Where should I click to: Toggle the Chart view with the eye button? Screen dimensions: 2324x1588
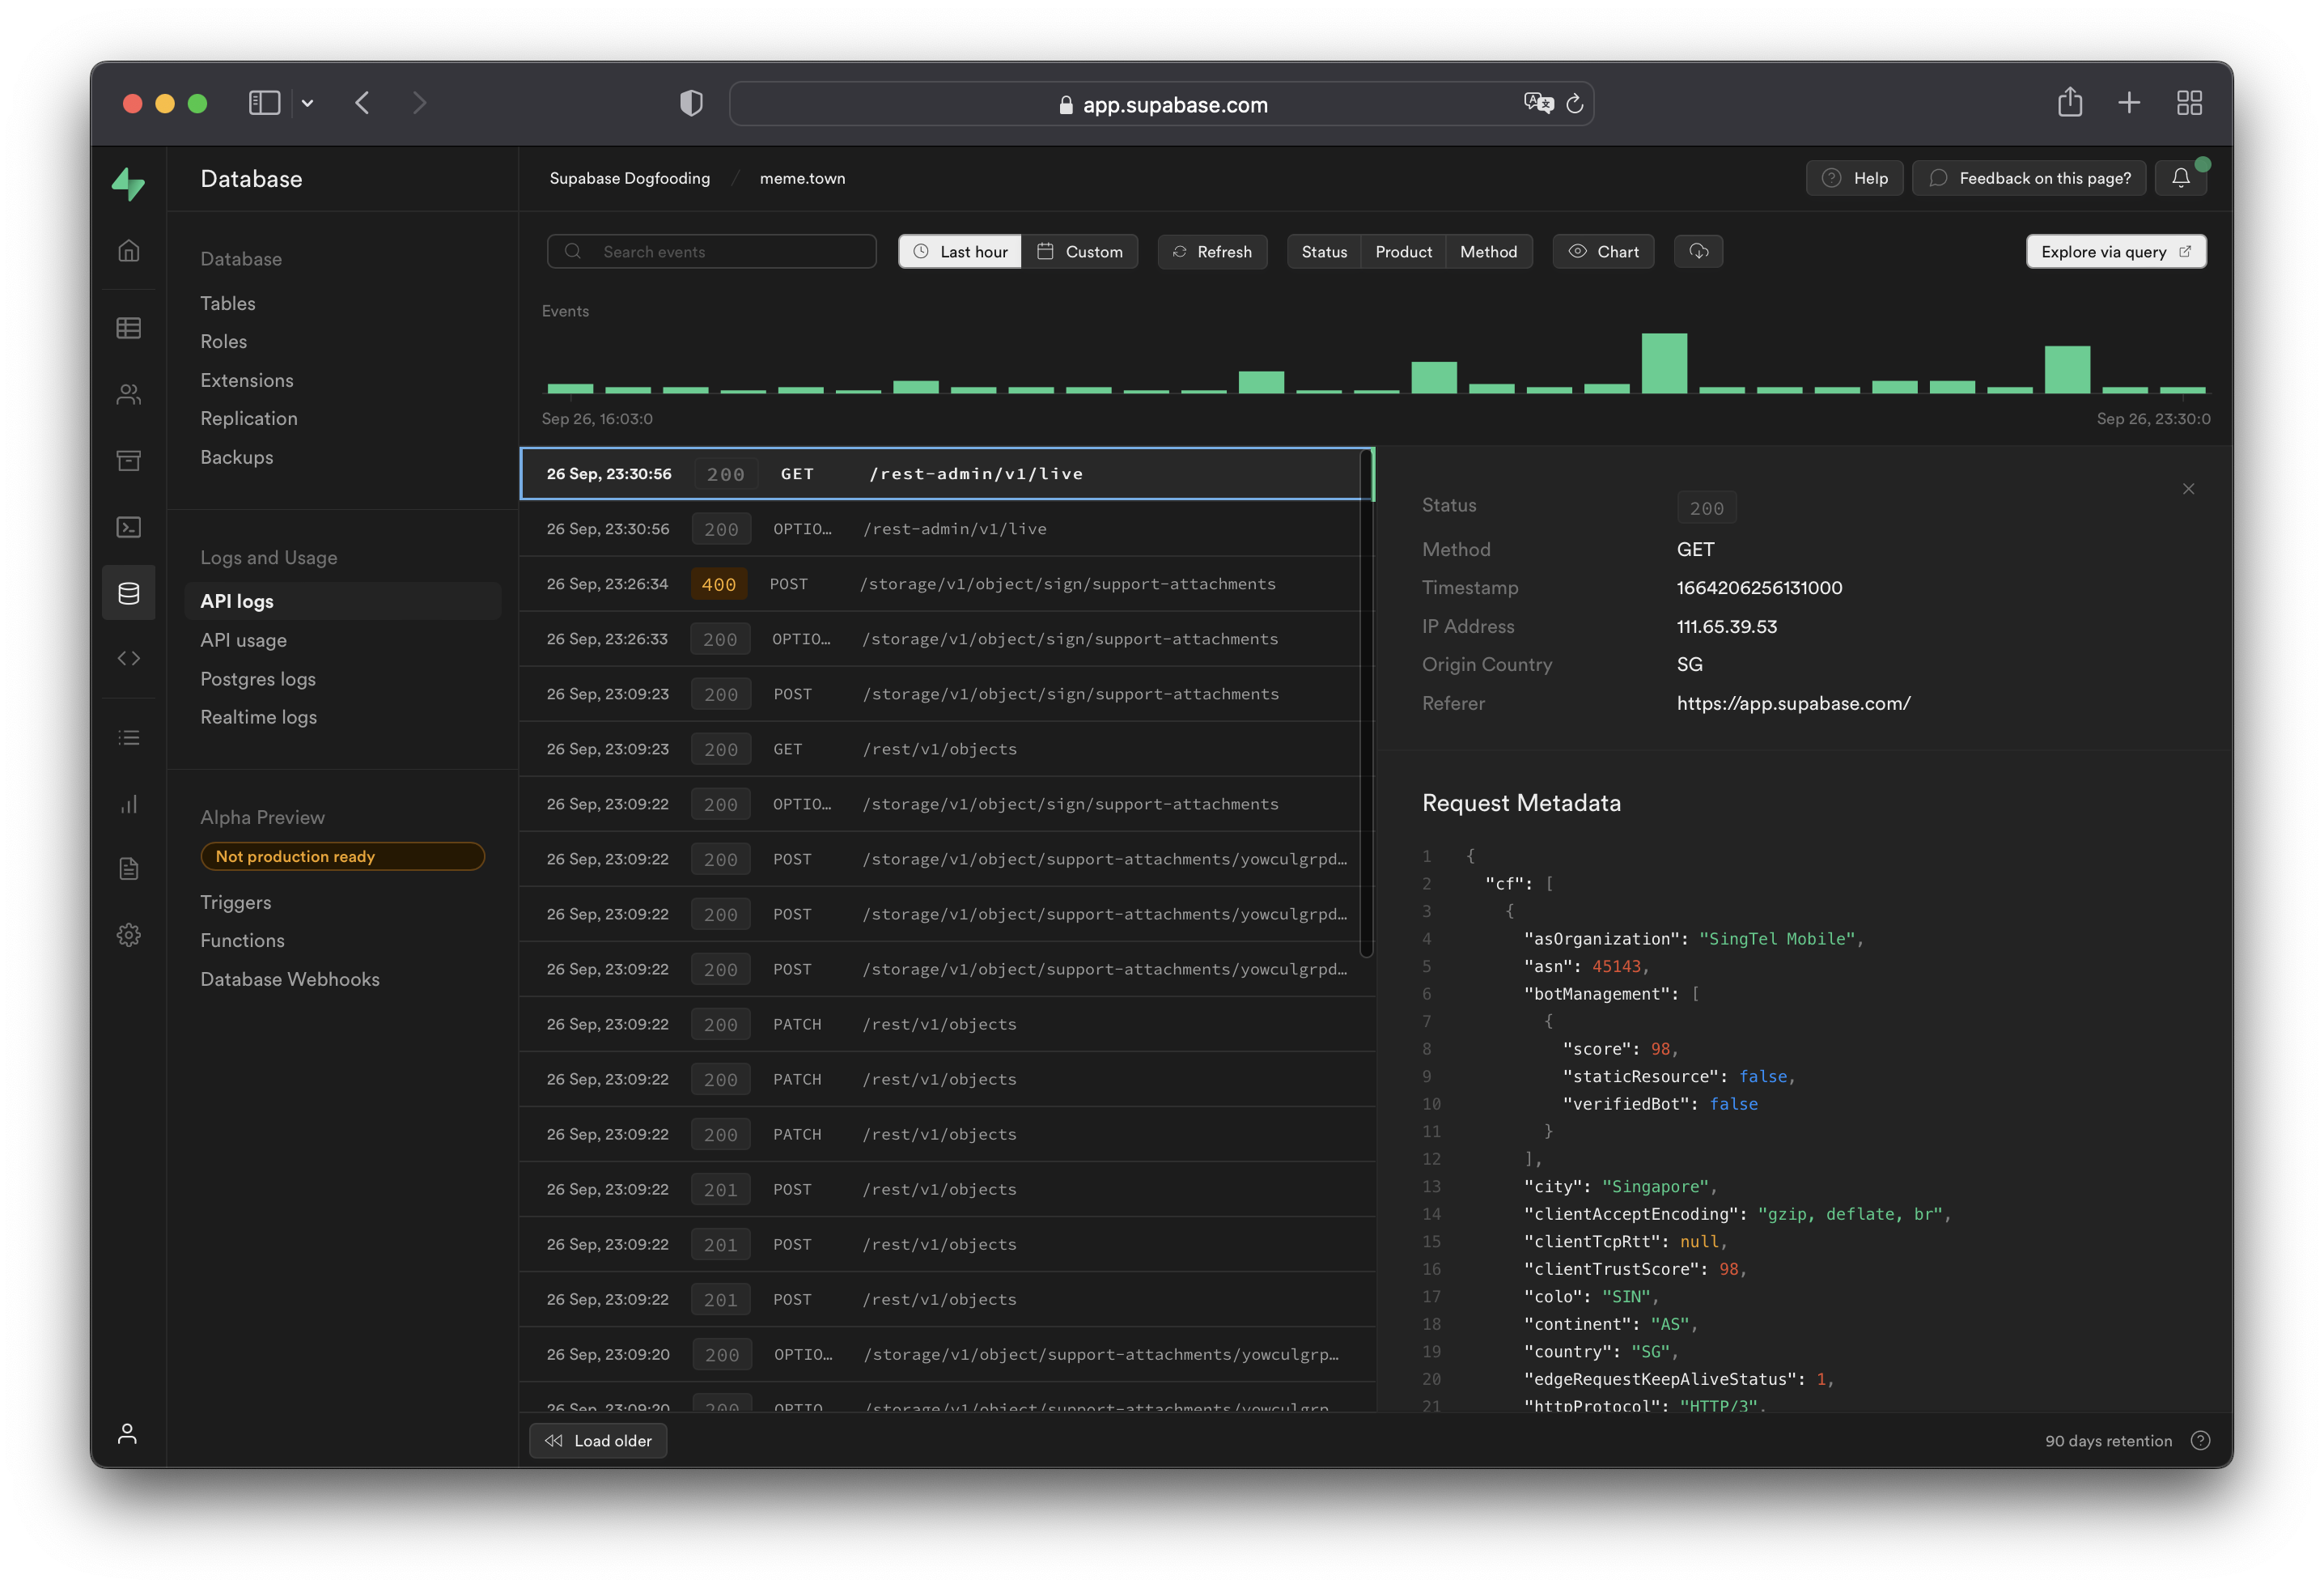coord(1602,251)
